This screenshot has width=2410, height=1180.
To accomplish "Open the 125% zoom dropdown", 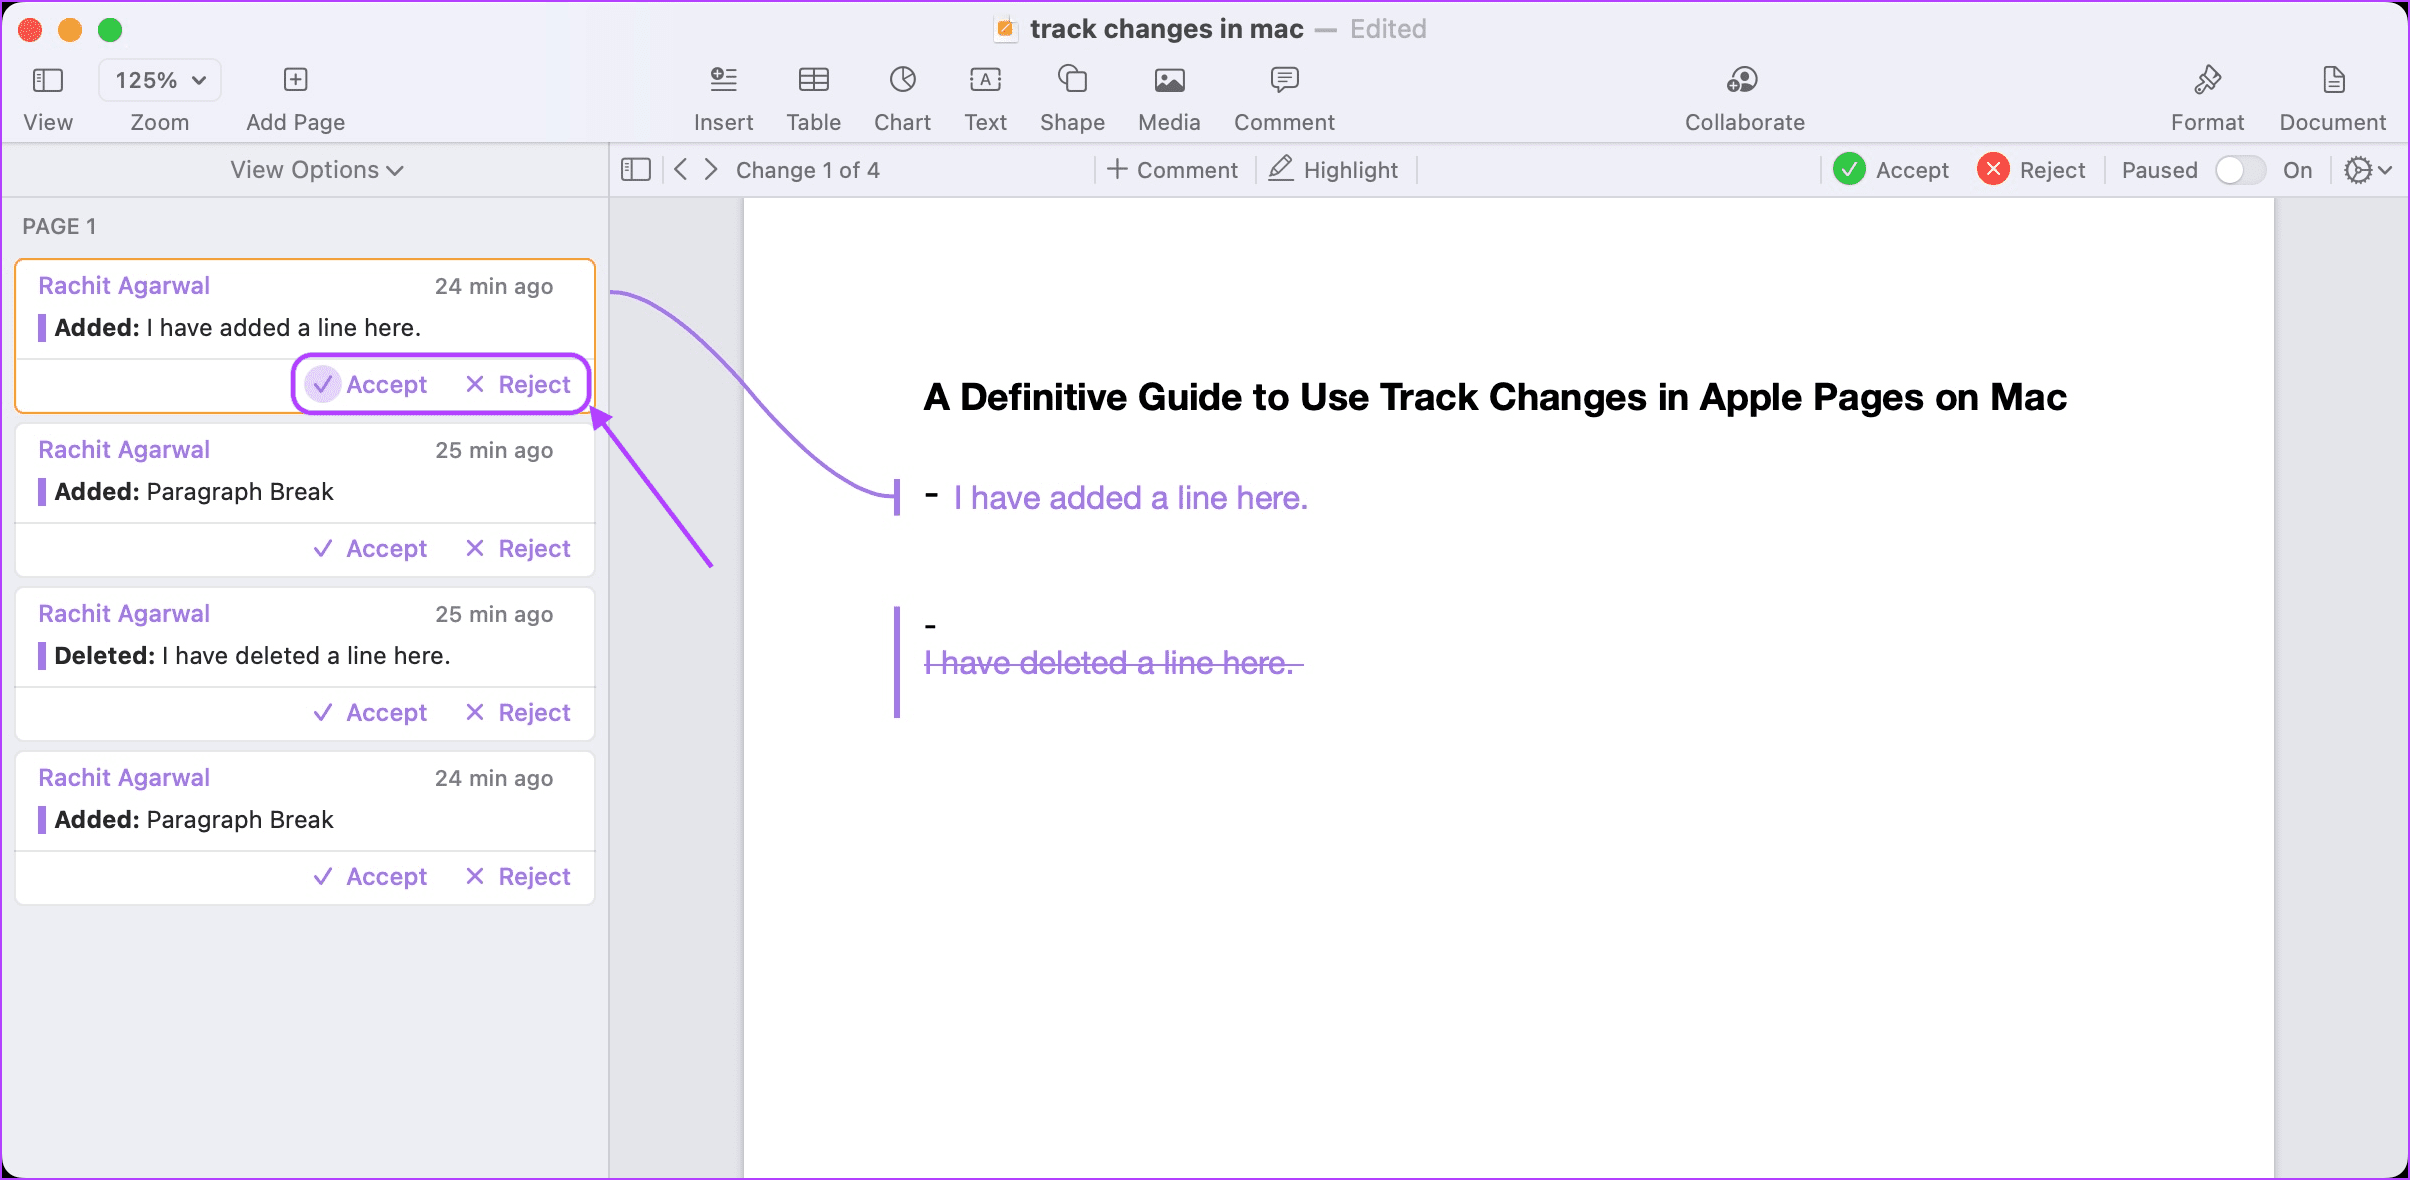I will 160,80.
